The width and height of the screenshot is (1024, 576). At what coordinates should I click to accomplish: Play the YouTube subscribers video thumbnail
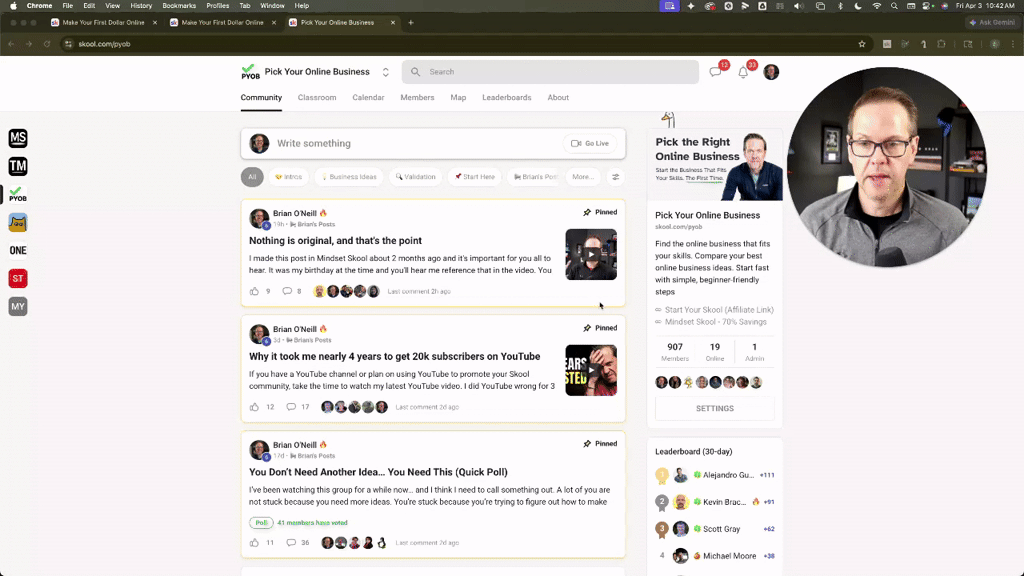coord(591,370)
